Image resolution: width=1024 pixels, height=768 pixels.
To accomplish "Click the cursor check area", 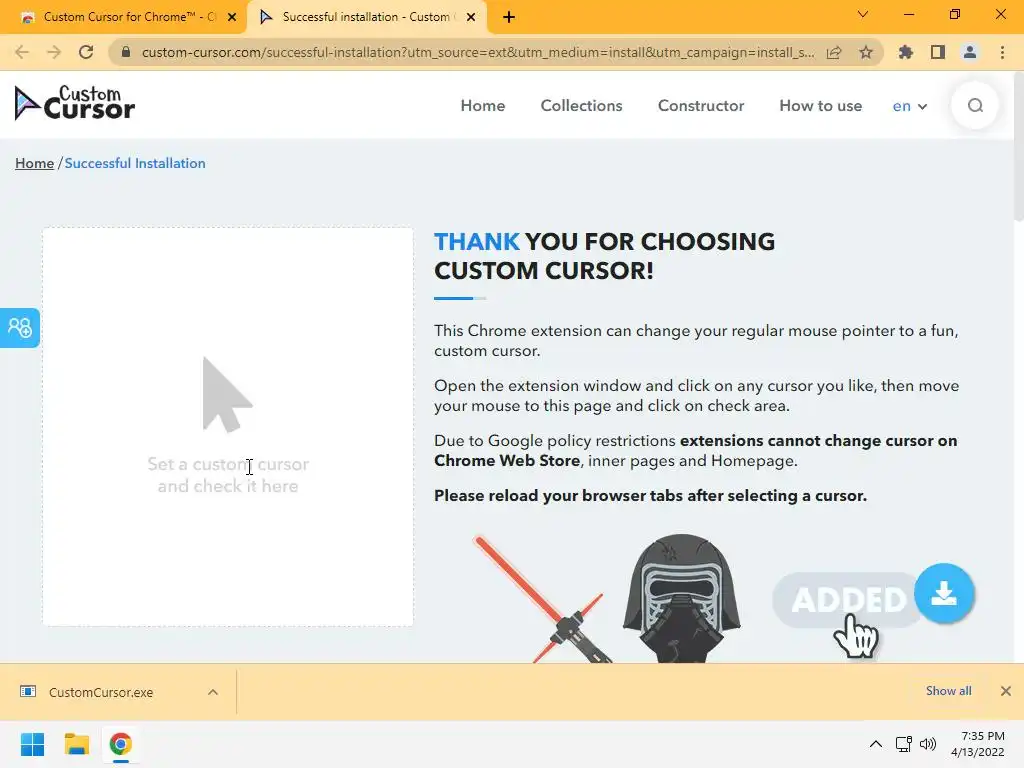I will 228,427.
